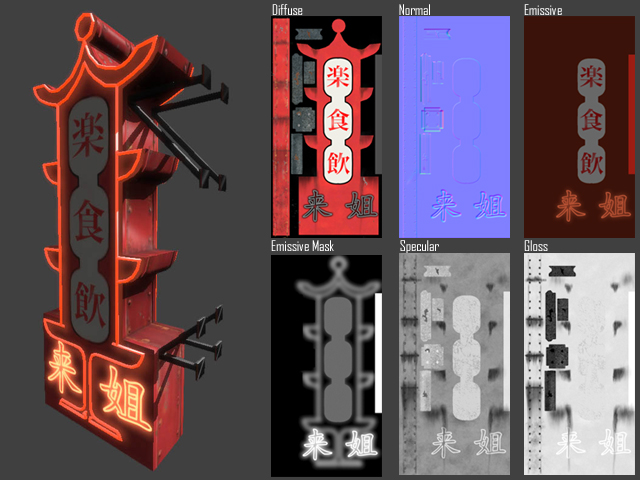Open the Emissive Mask grayscale texture
This screenshot has width=640, height=480.
pos(326,365)
